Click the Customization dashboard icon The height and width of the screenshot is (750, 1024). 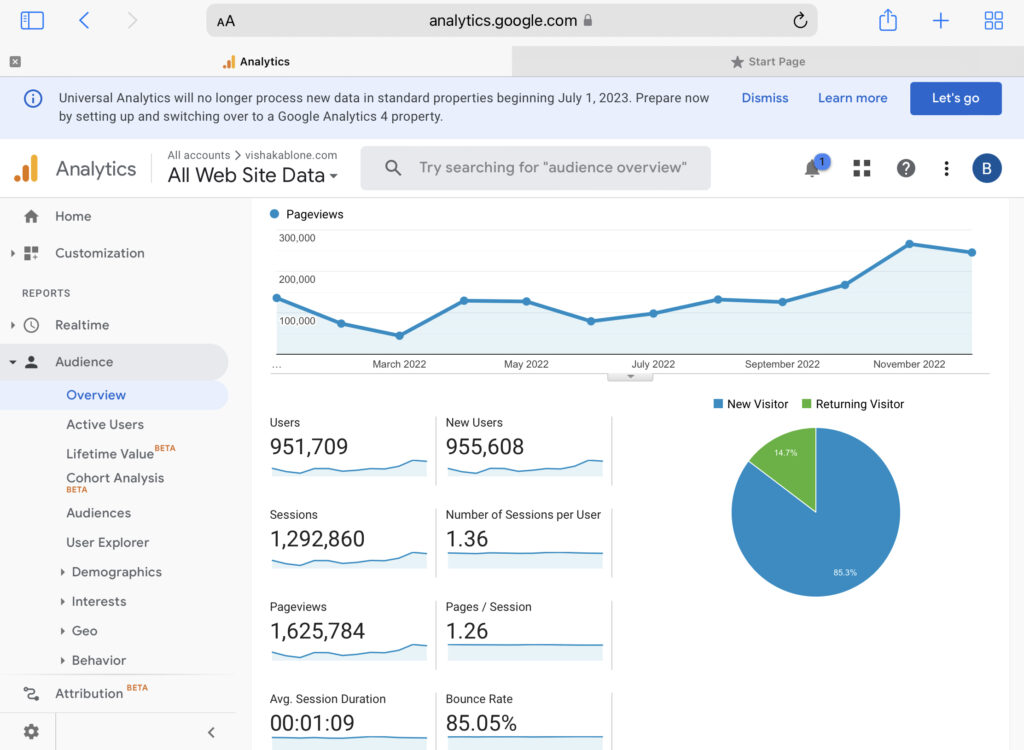coord(31,253)
